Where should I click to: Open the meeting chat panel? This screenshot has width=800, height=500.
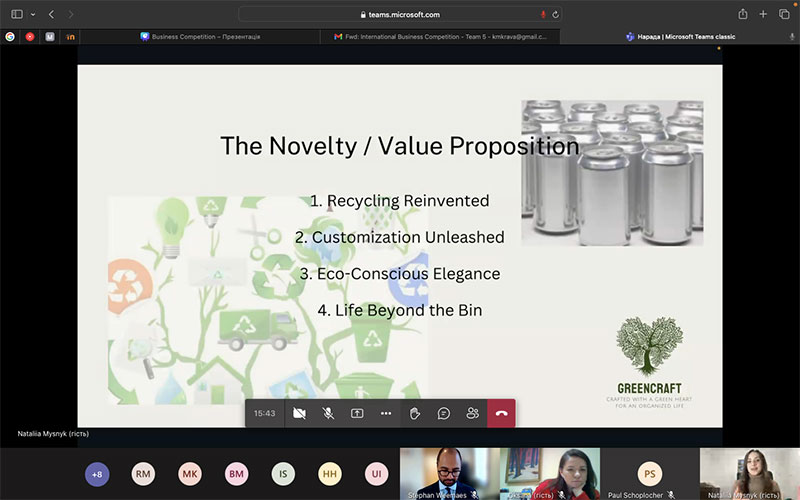(444, 413)
